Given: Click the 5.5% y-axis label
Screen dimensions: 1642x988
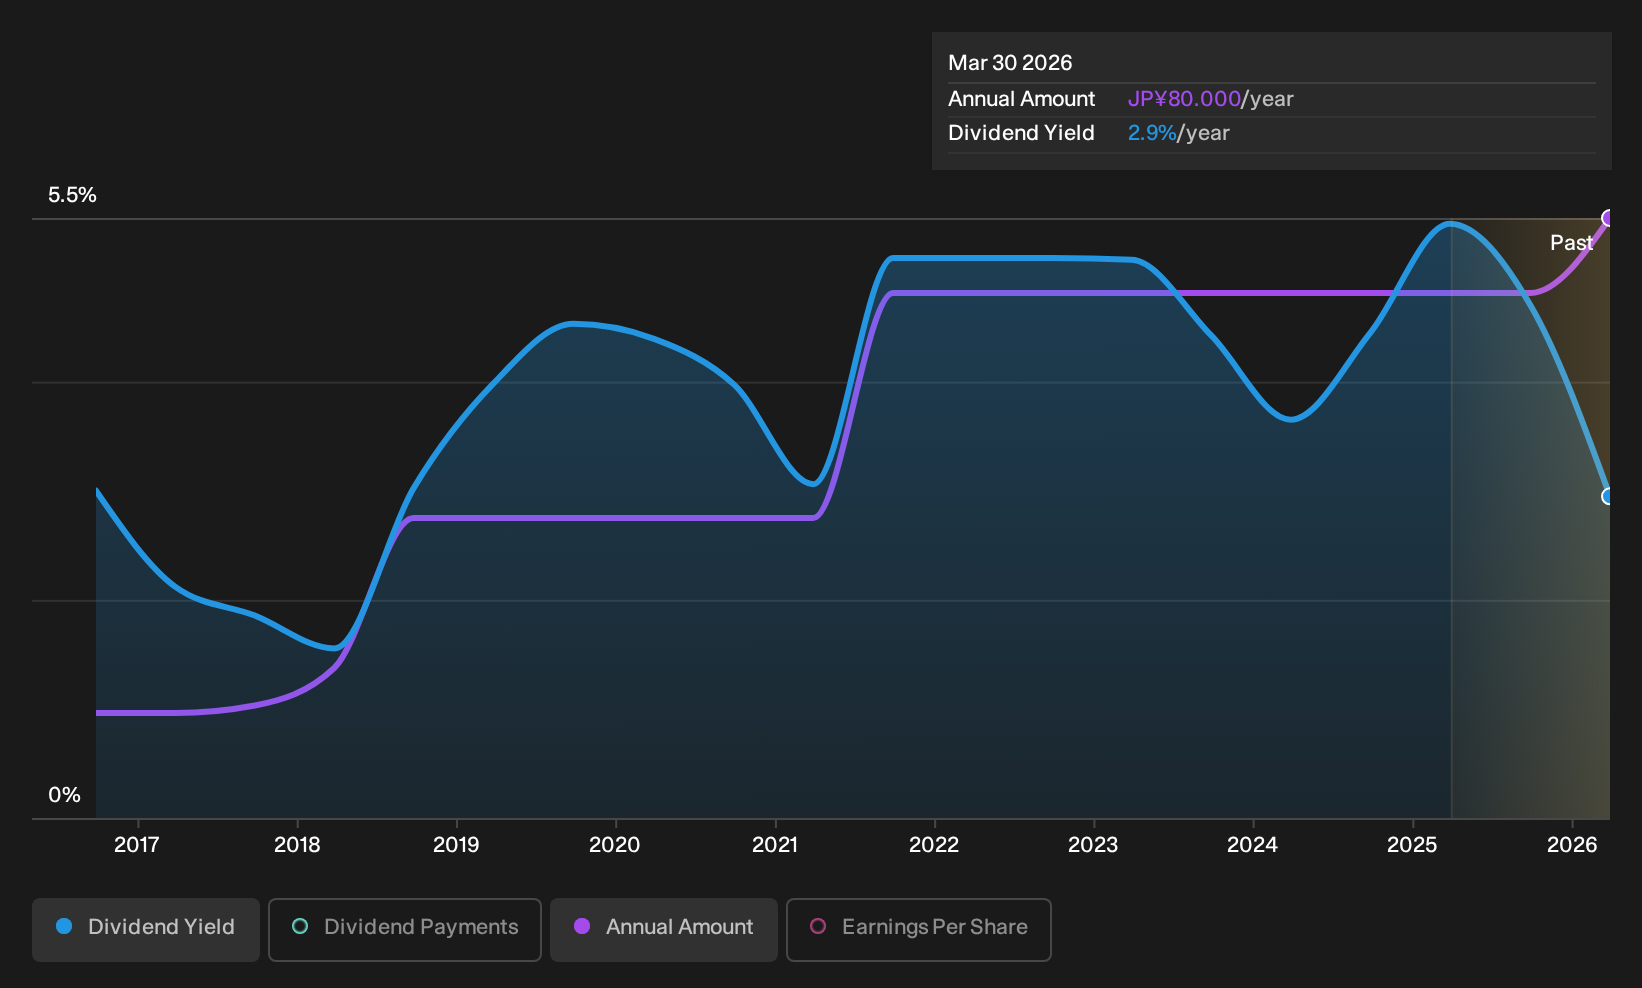Looking at the screenshot, I should tap(72, 195).
